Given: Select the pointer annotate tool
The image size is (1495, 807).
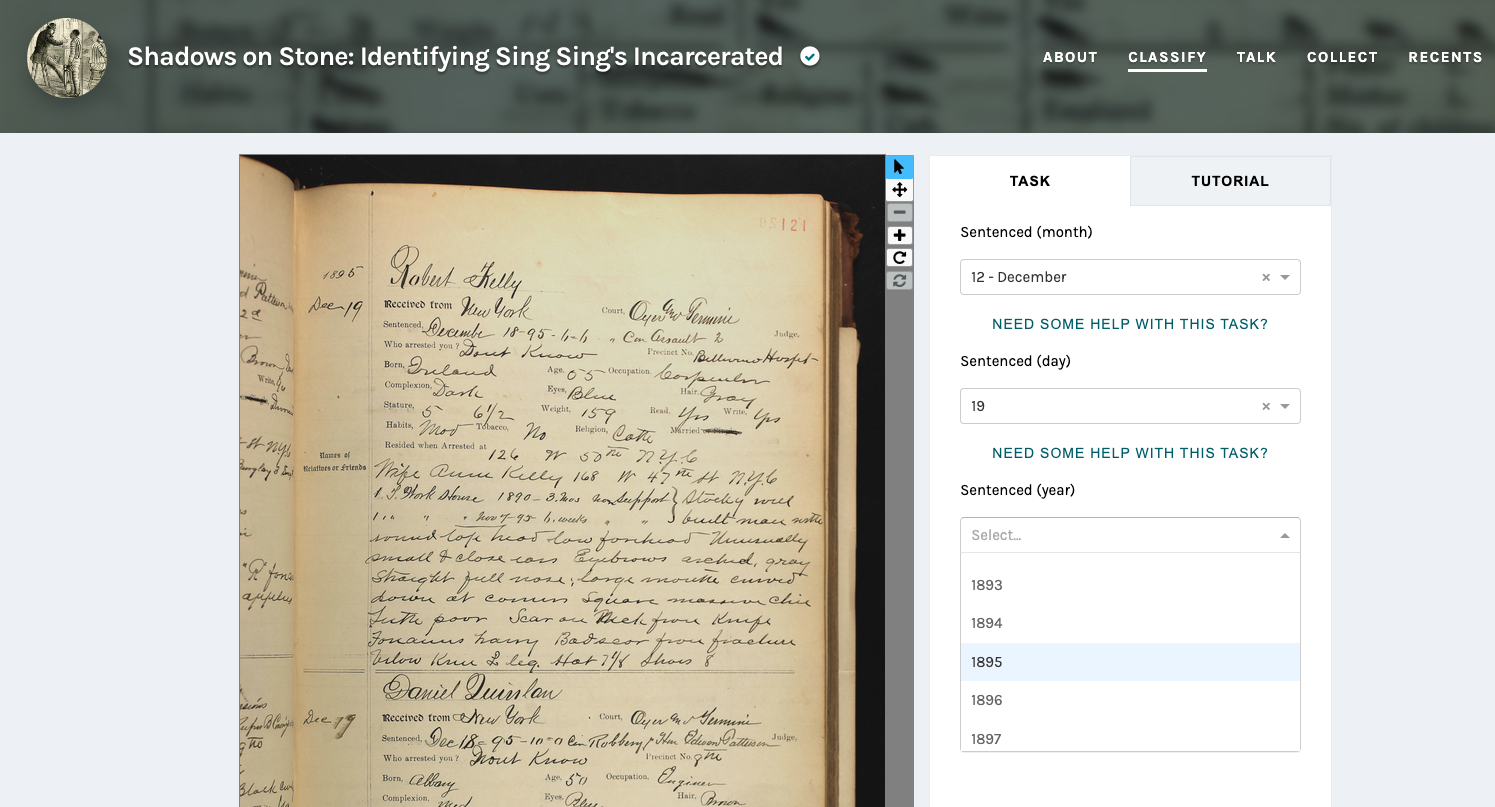Looking at the screenshot, I should click(899, 167).
